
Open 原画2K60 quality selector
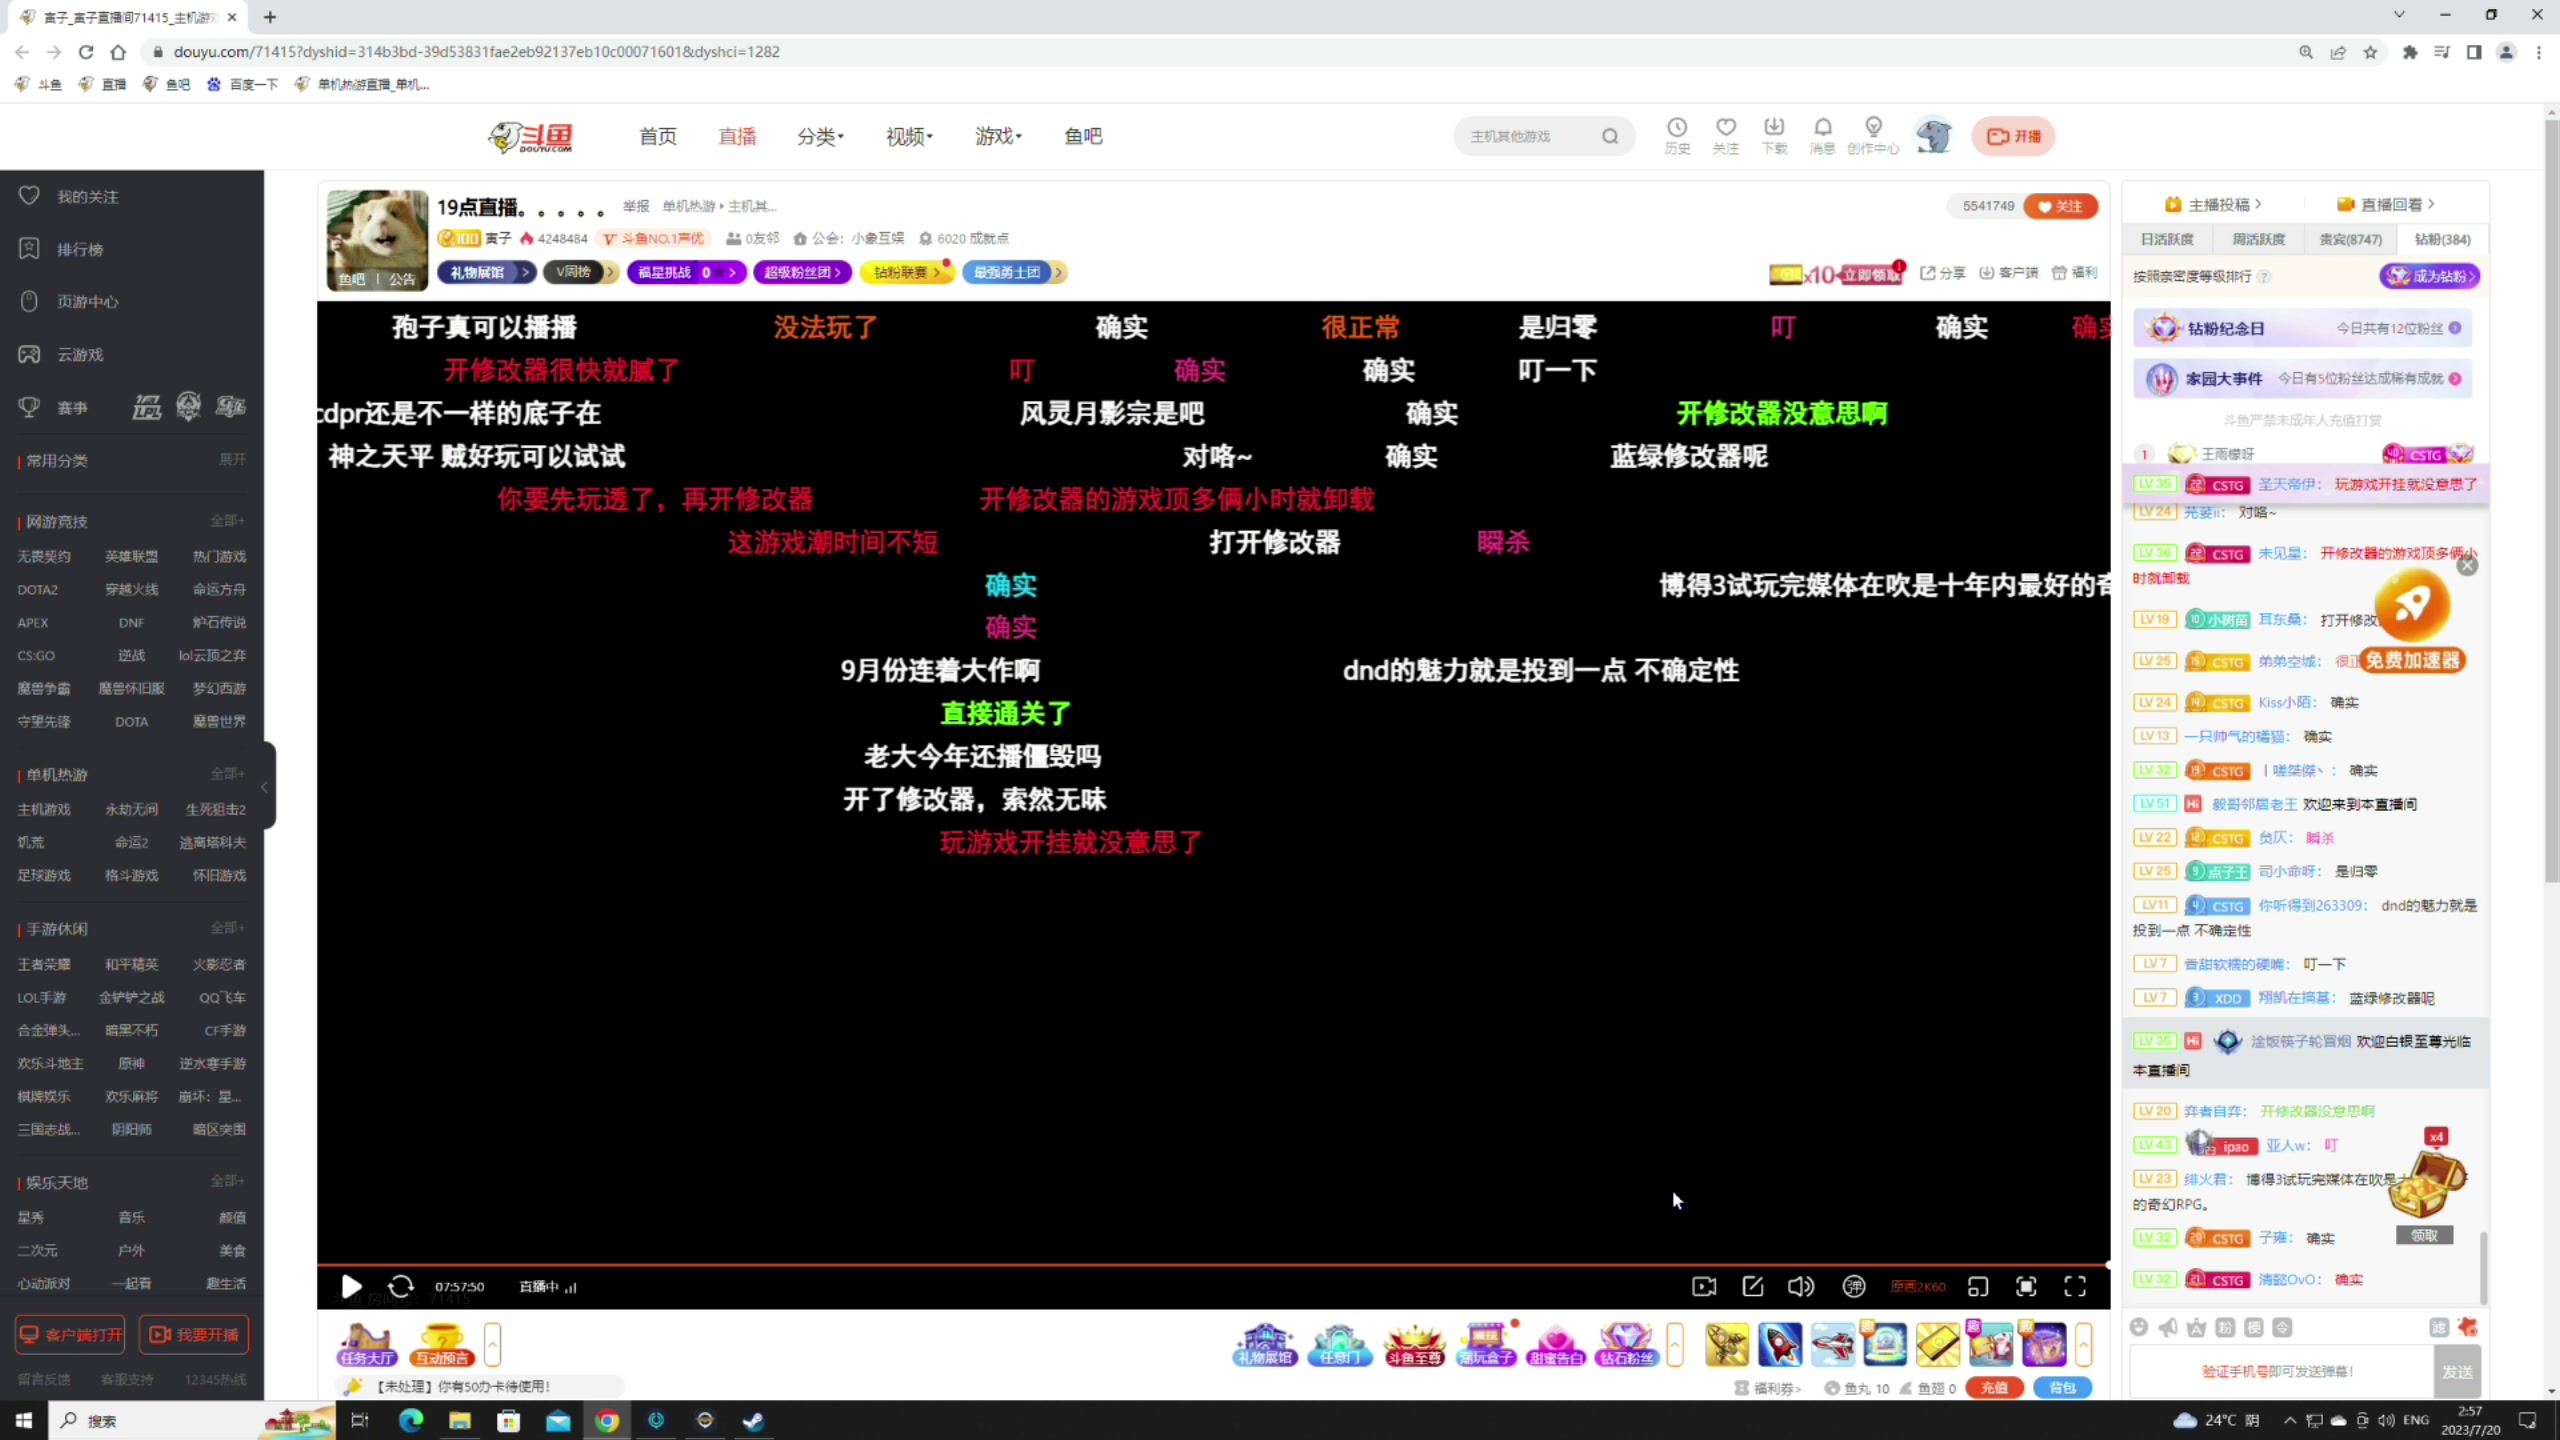1917,1287
